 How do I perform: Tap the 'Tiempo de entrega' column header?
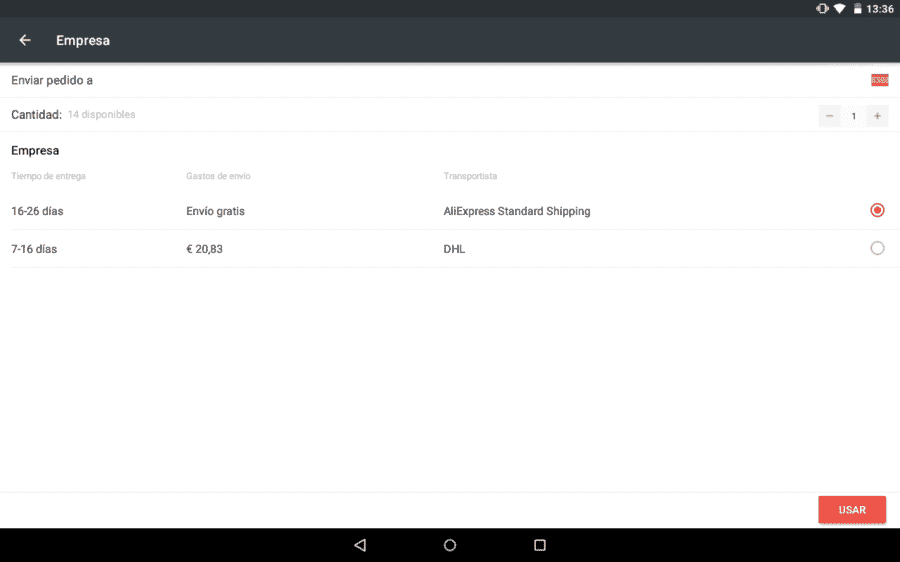pos(48,176)
